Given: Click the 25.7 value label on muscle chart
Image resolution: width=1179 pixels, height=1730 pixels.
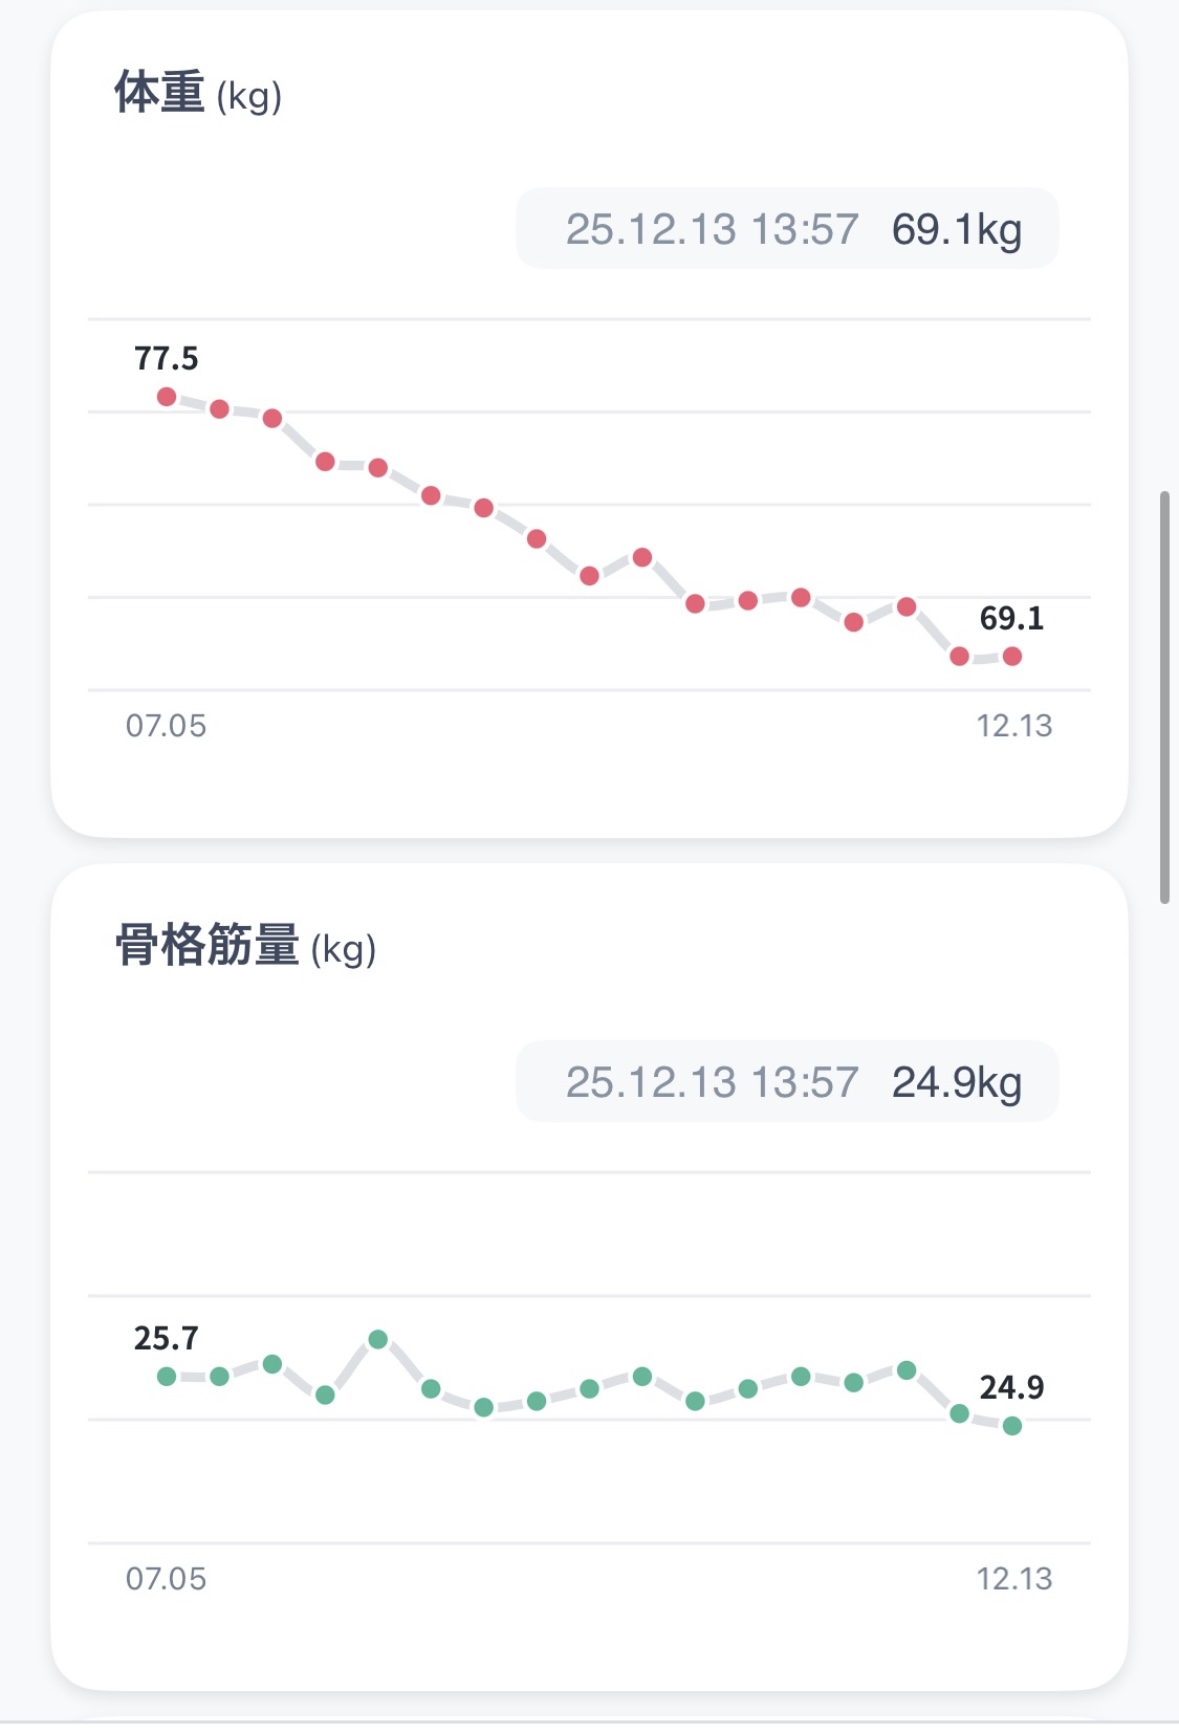Looking at the screenshot, I should 166,1338.
